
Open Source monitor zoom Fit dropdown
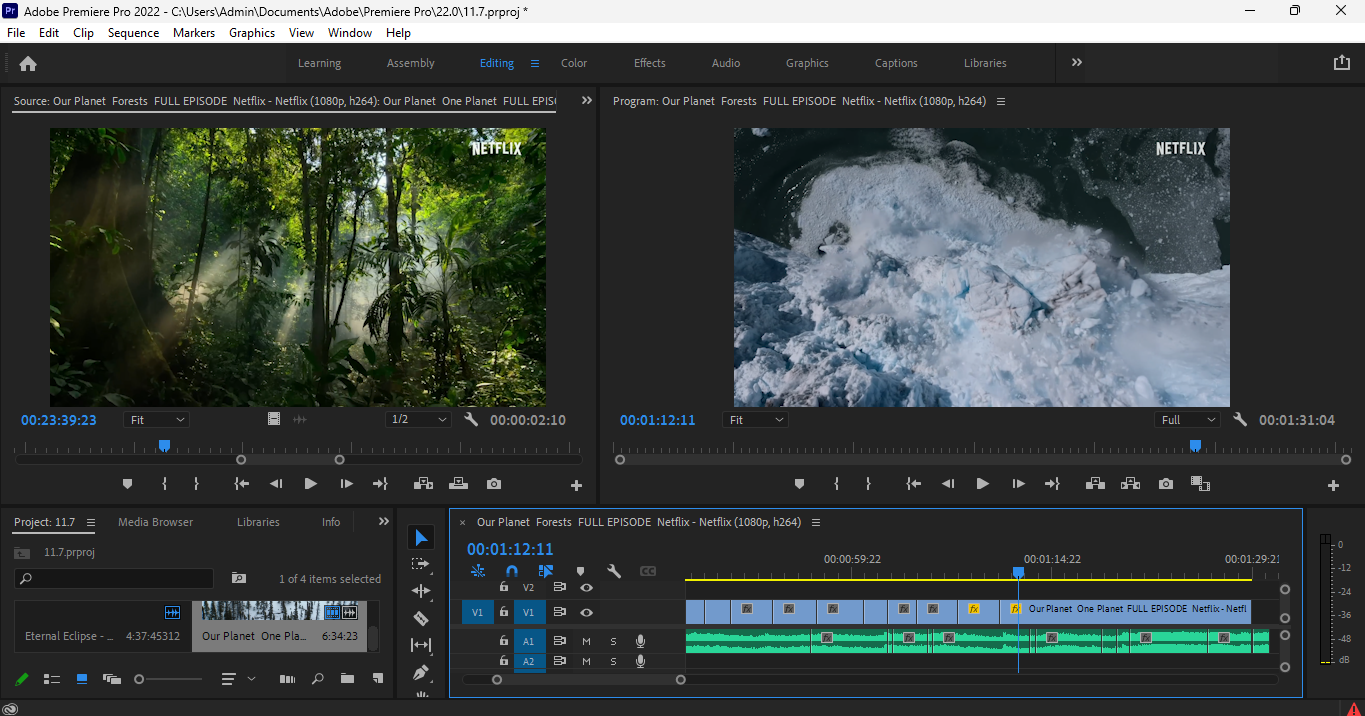[x=156, y=420]
